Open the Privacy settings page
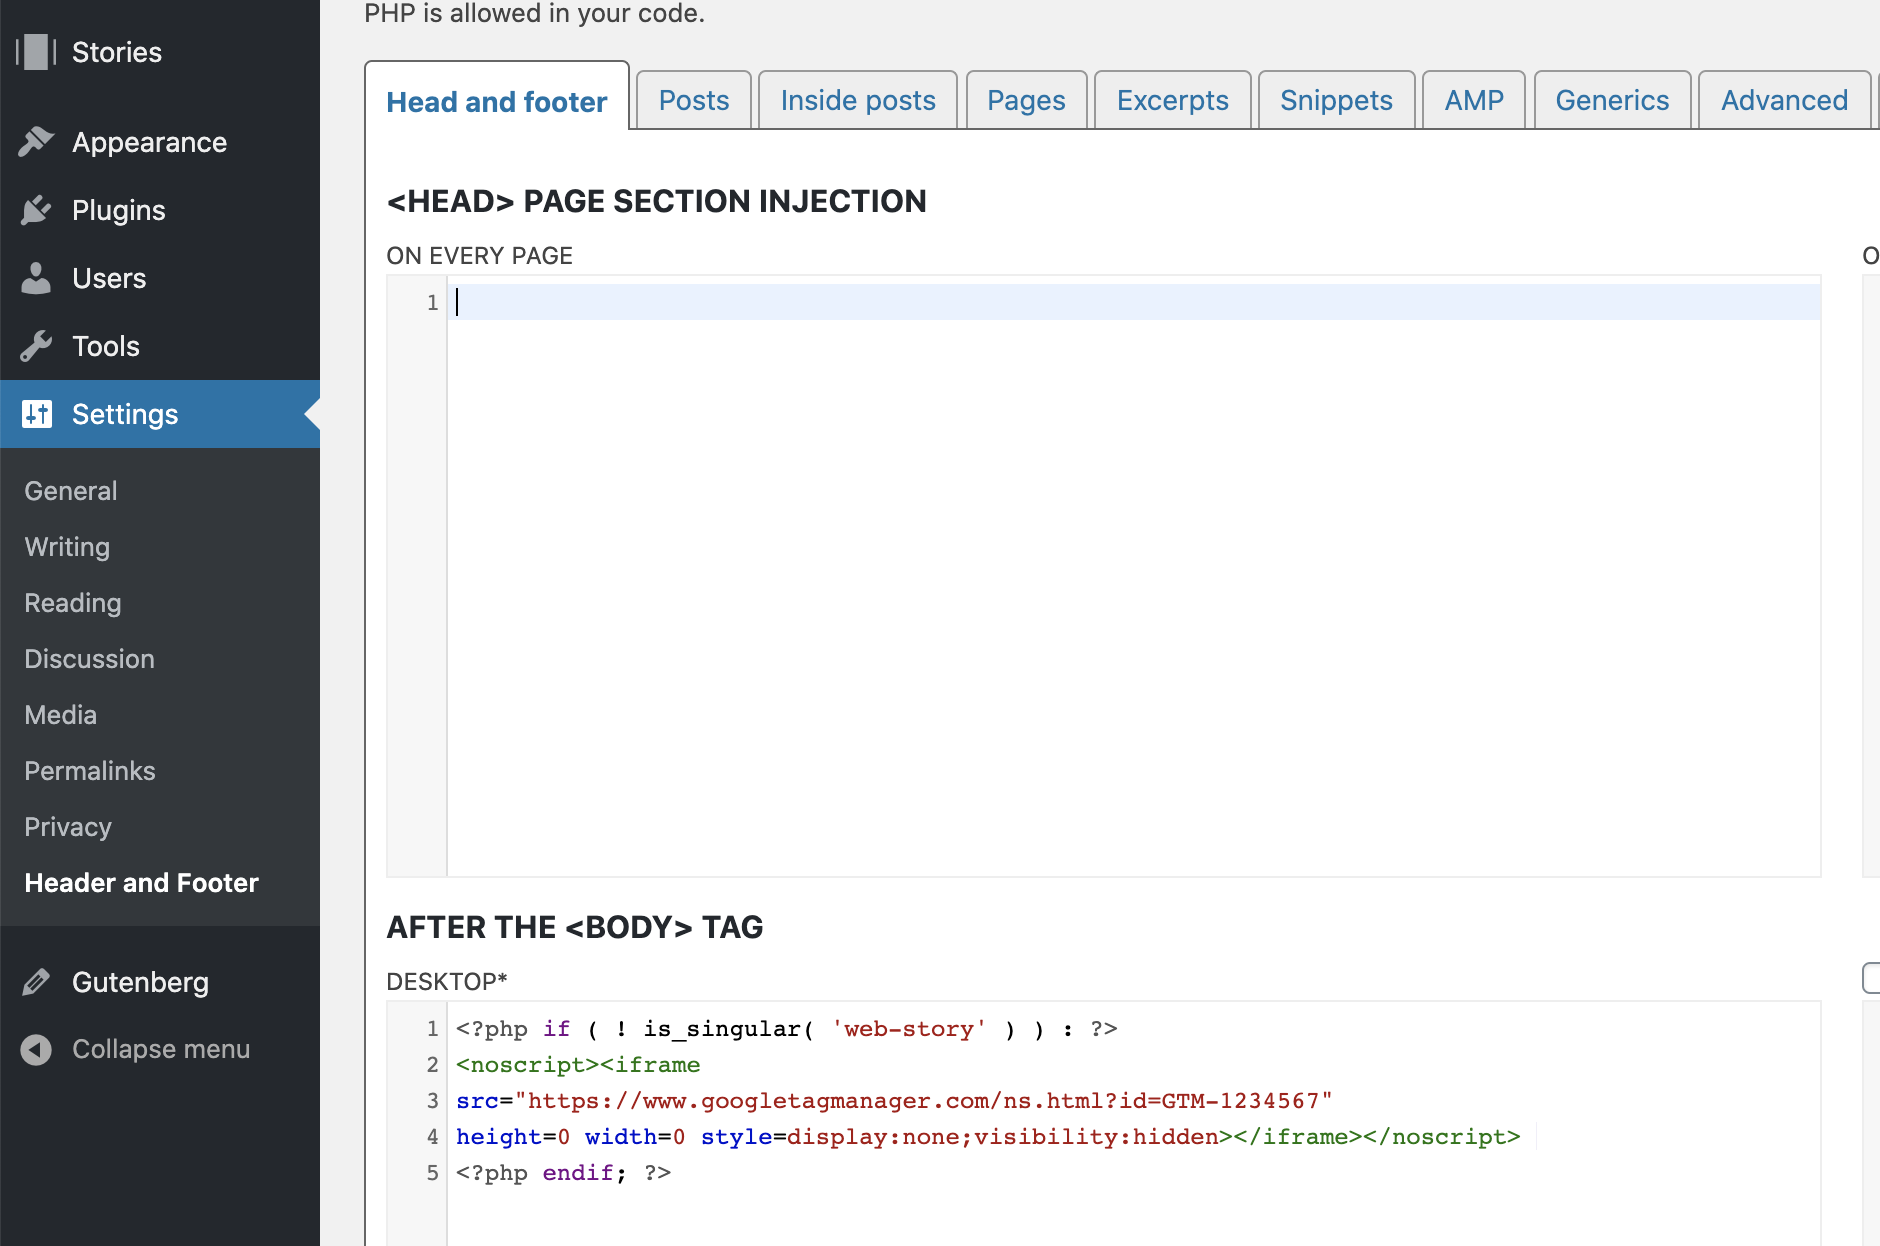Image resolution: width=1880 pixels, height=1246 pixels. click(x=67, y=826)
